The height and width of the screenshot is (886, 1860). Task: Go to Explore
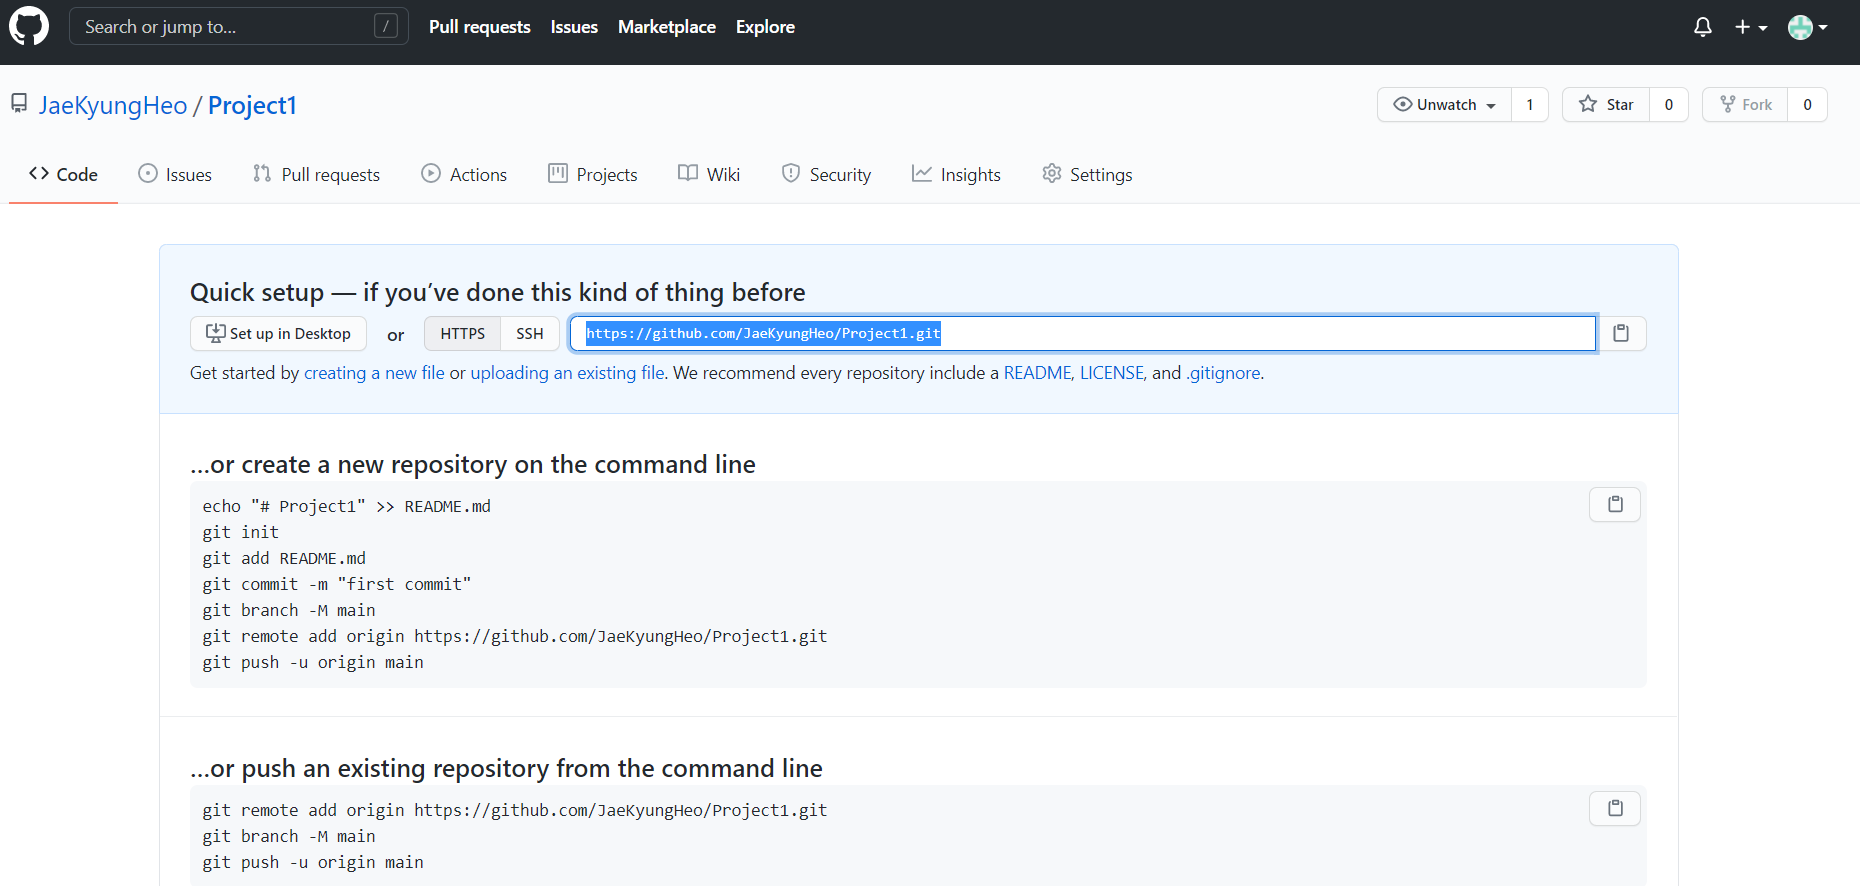(x=765, y=27)
